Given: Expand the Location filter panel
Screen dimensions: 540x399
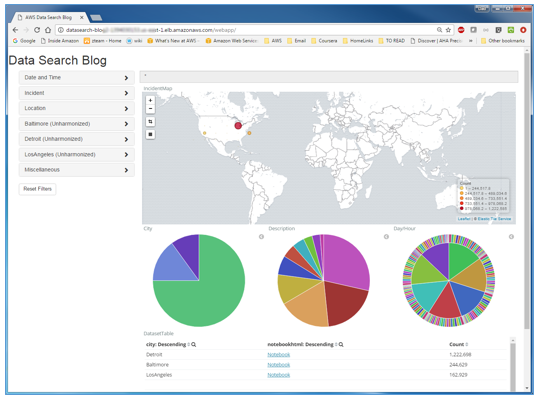Looking at the screenshot, I should [76, 108].
